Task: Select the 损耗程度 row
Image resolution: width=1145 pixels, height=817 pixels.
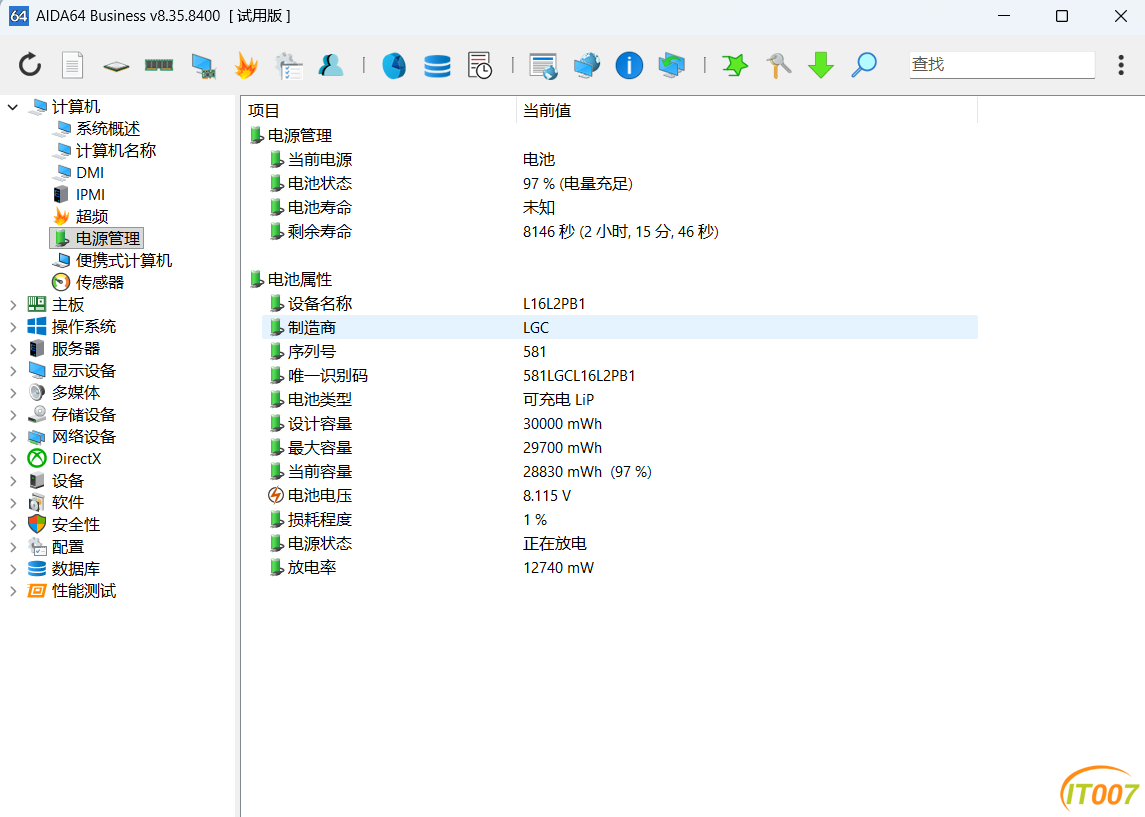Action: 620,519
